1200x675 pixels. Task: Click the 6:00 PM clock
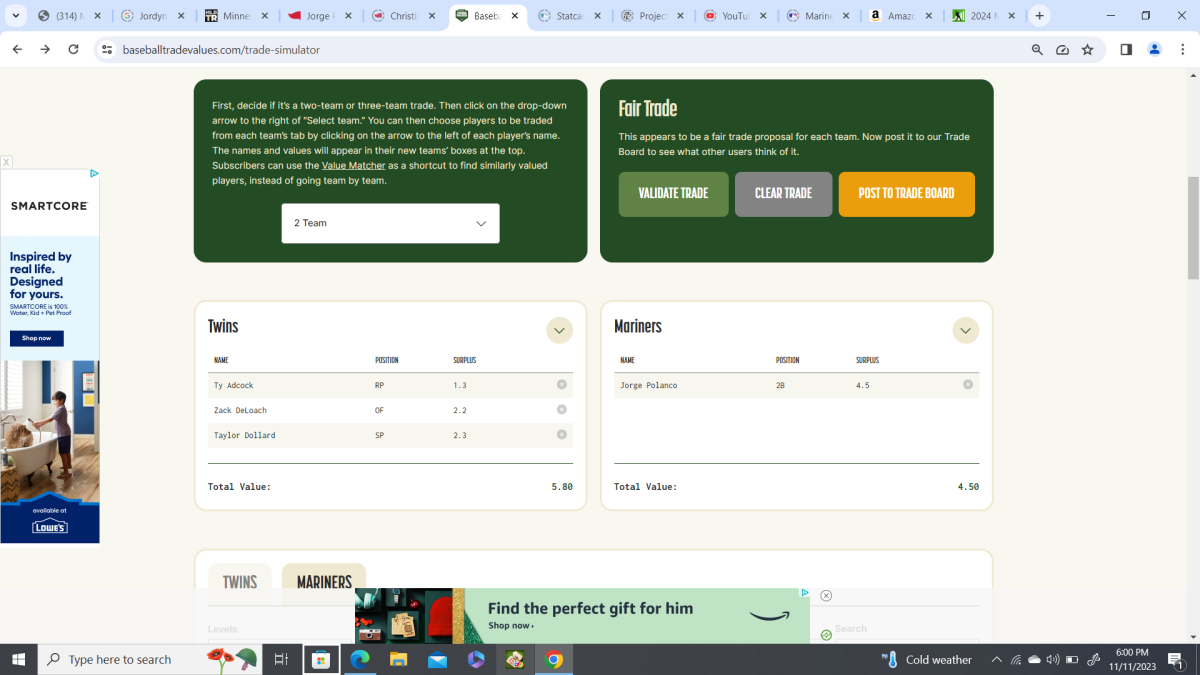tap(1132, 652)
